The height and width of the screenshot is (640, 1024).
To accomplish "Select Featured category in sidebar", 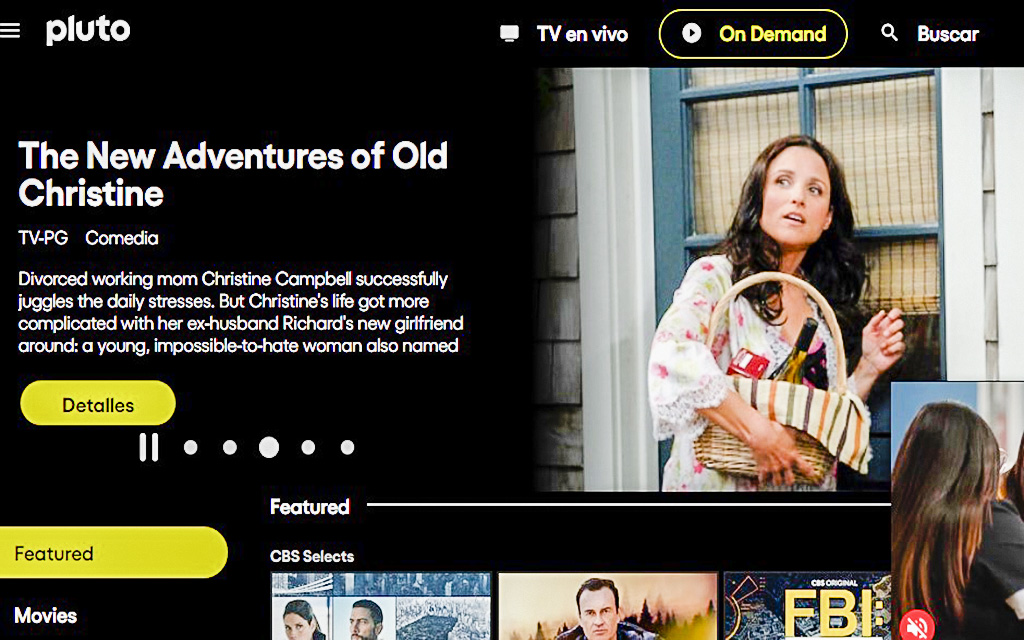I will point(114,552).
